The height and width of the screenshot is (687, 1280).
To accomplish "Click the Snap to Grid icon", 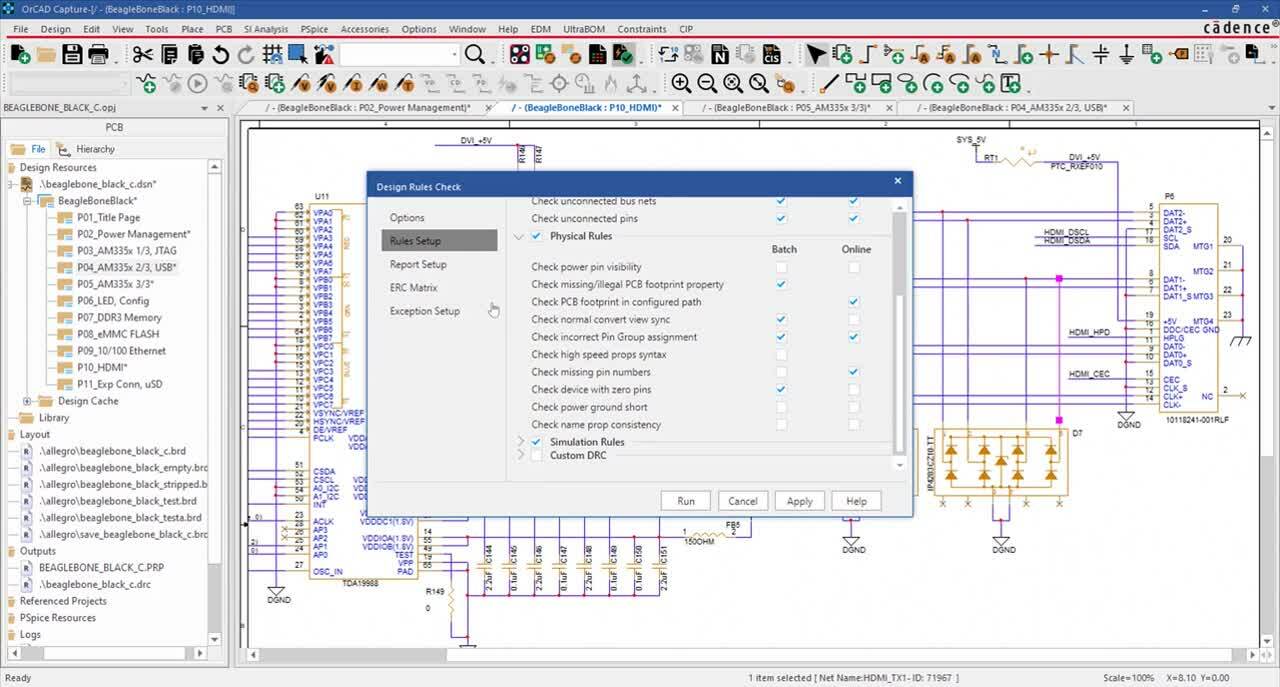I will coord(272,54).
